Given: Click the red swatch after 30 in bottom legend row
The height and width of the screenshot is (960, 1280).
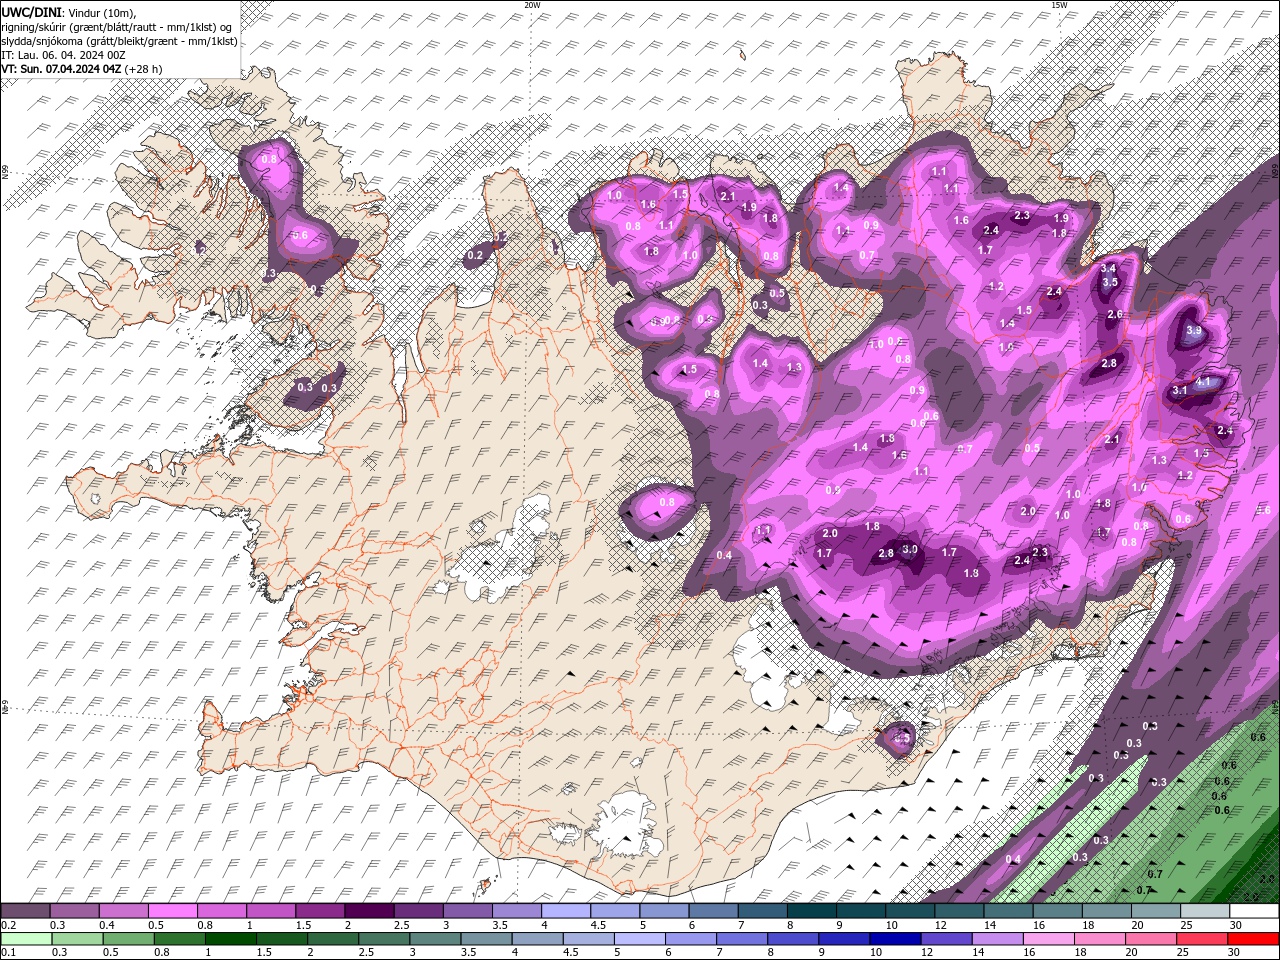Looking at the screenshot, I should point(1254,939).
